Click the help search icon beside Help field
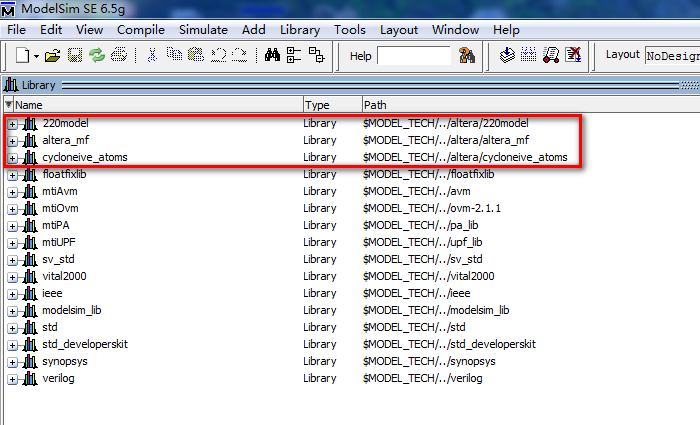 tap(466, 56)
